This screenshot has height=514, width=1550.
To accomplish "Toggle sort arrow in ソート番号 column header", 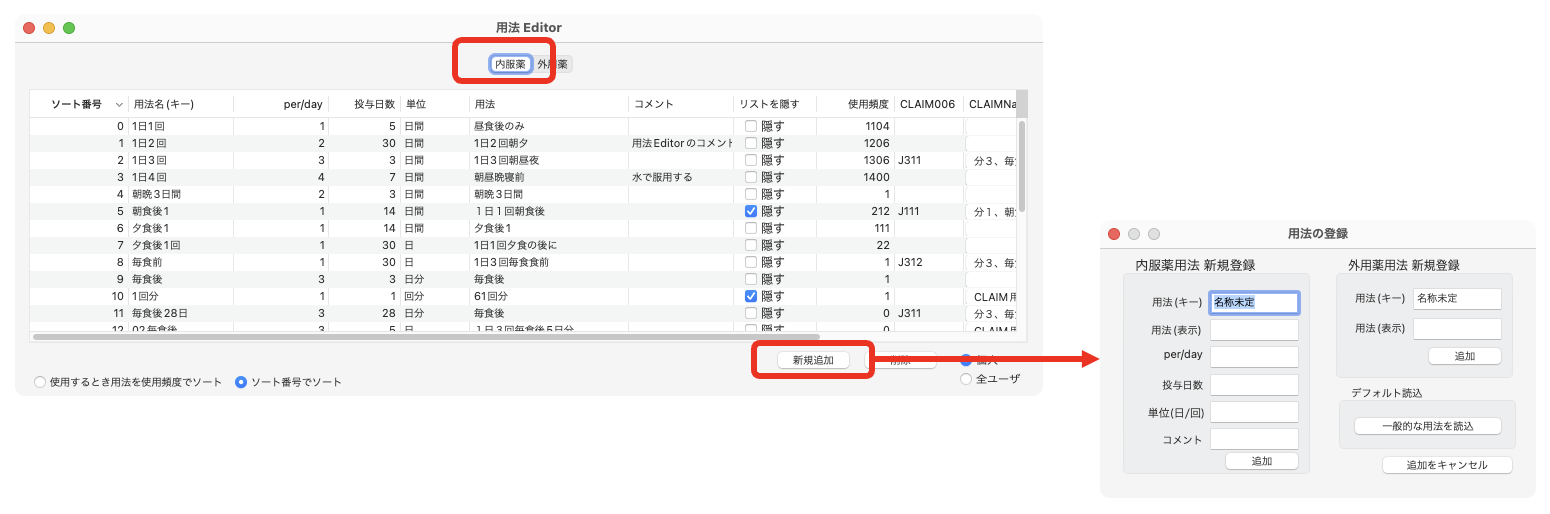I will (x=119, y=104).
